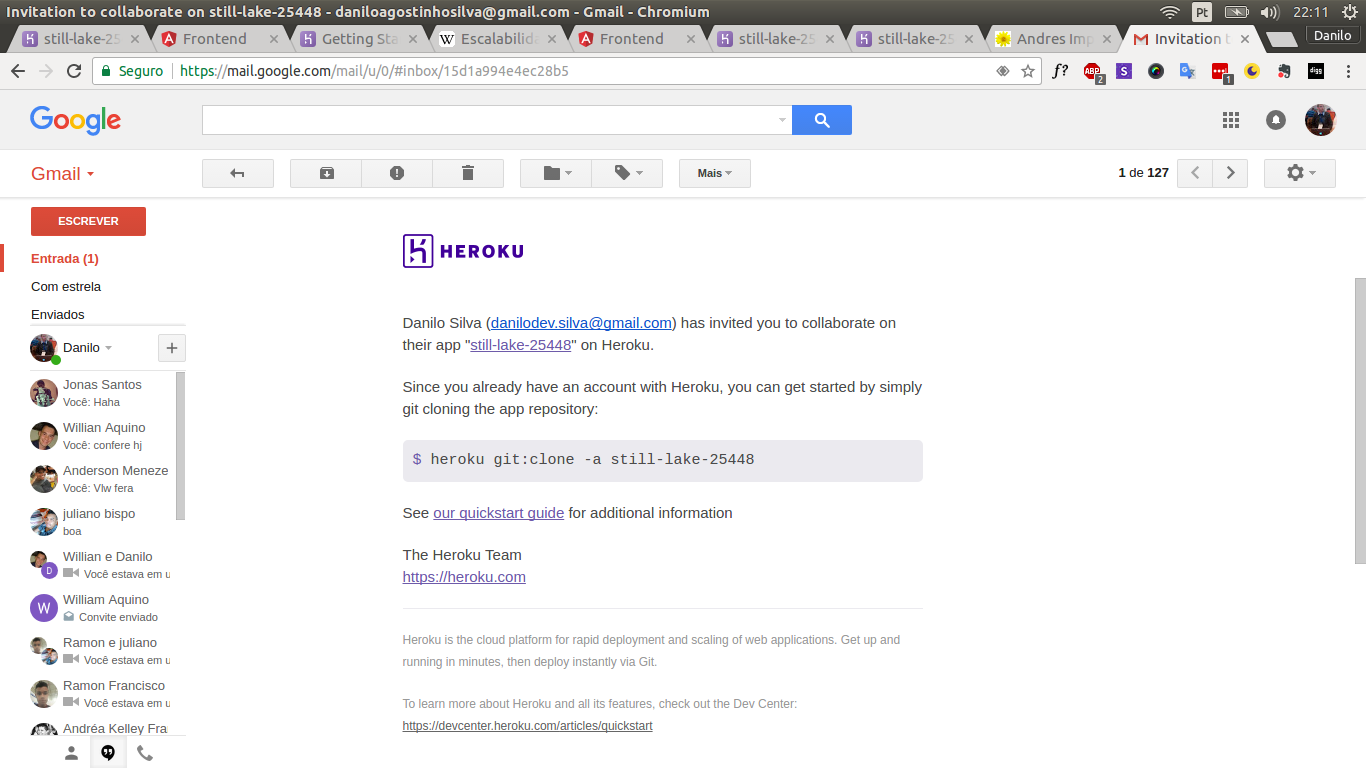Open the Com estrela folder
The height and width of the screenshot is (768, 1366).
point(66,286)
